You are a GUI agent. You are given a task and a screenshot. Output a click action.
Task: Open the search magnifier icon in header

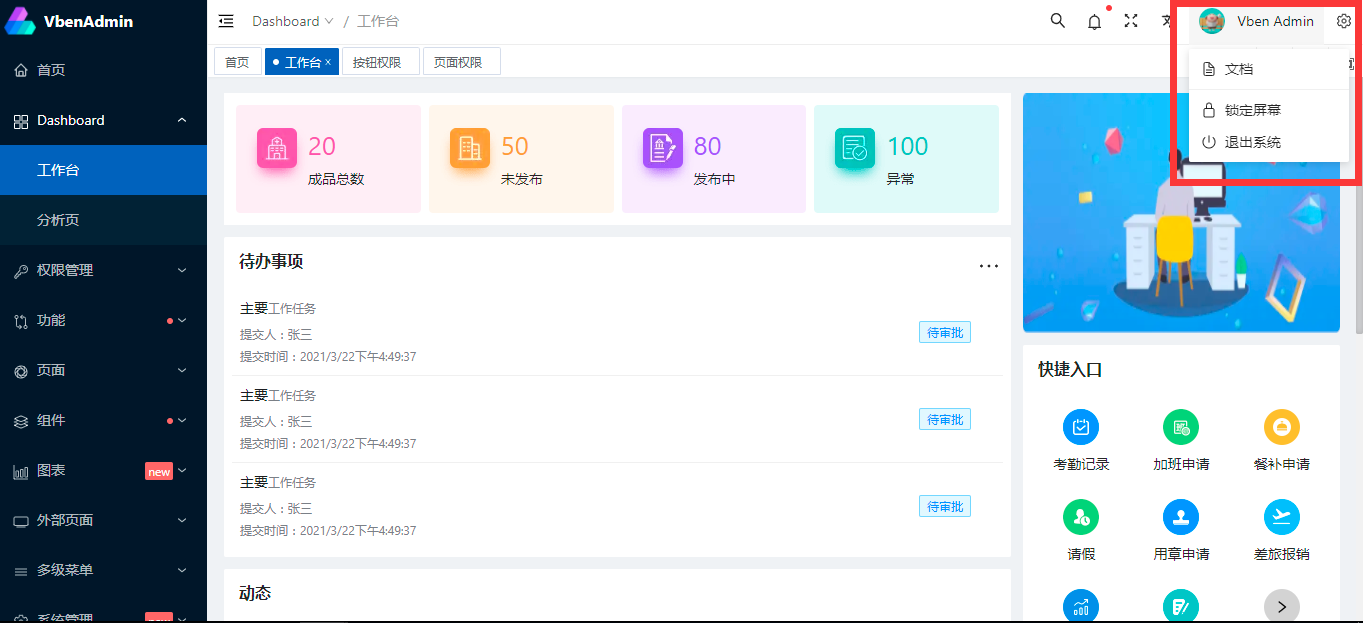[x=1057, y=21]
